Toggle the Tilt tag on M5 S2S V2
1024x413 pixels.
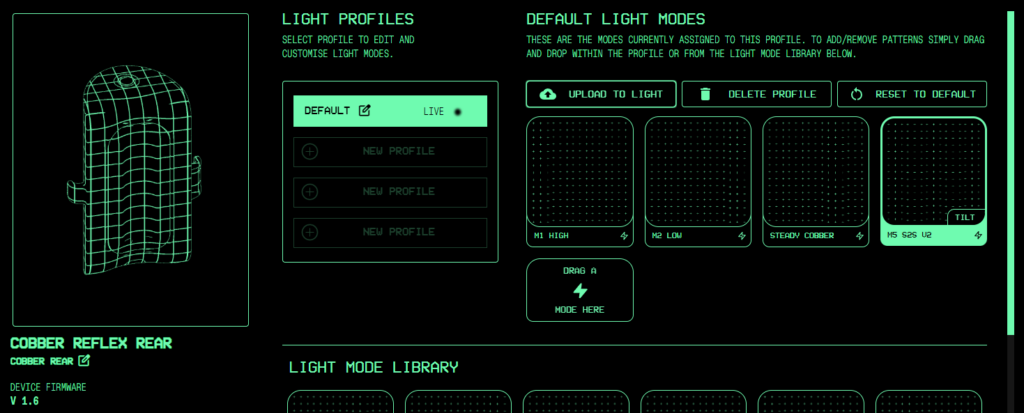[965, 217]
